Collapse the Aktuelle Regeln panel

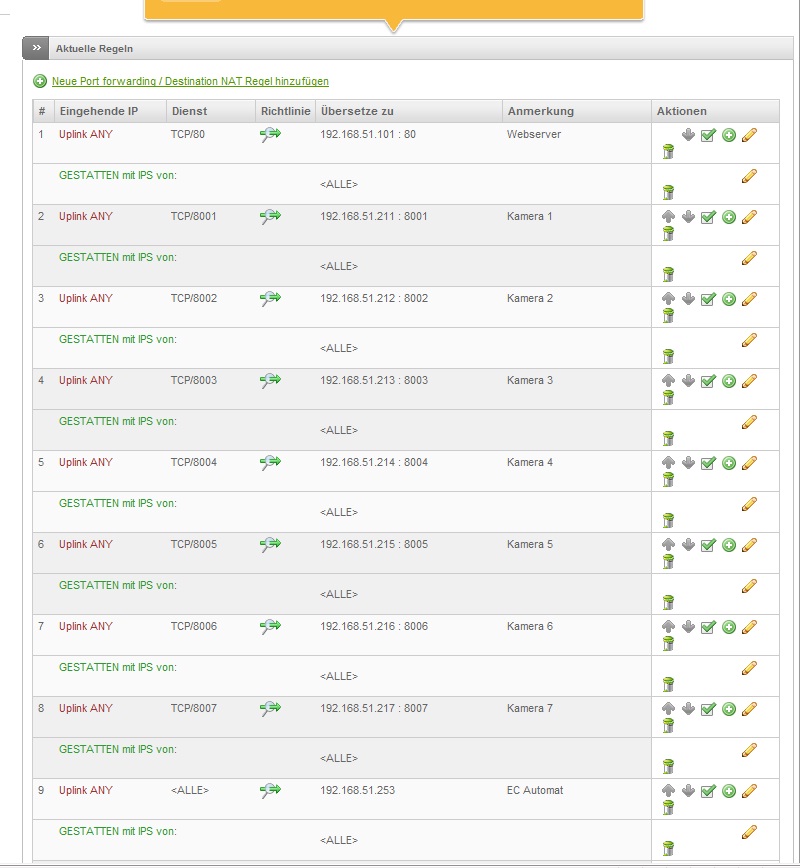coord(35,48)
